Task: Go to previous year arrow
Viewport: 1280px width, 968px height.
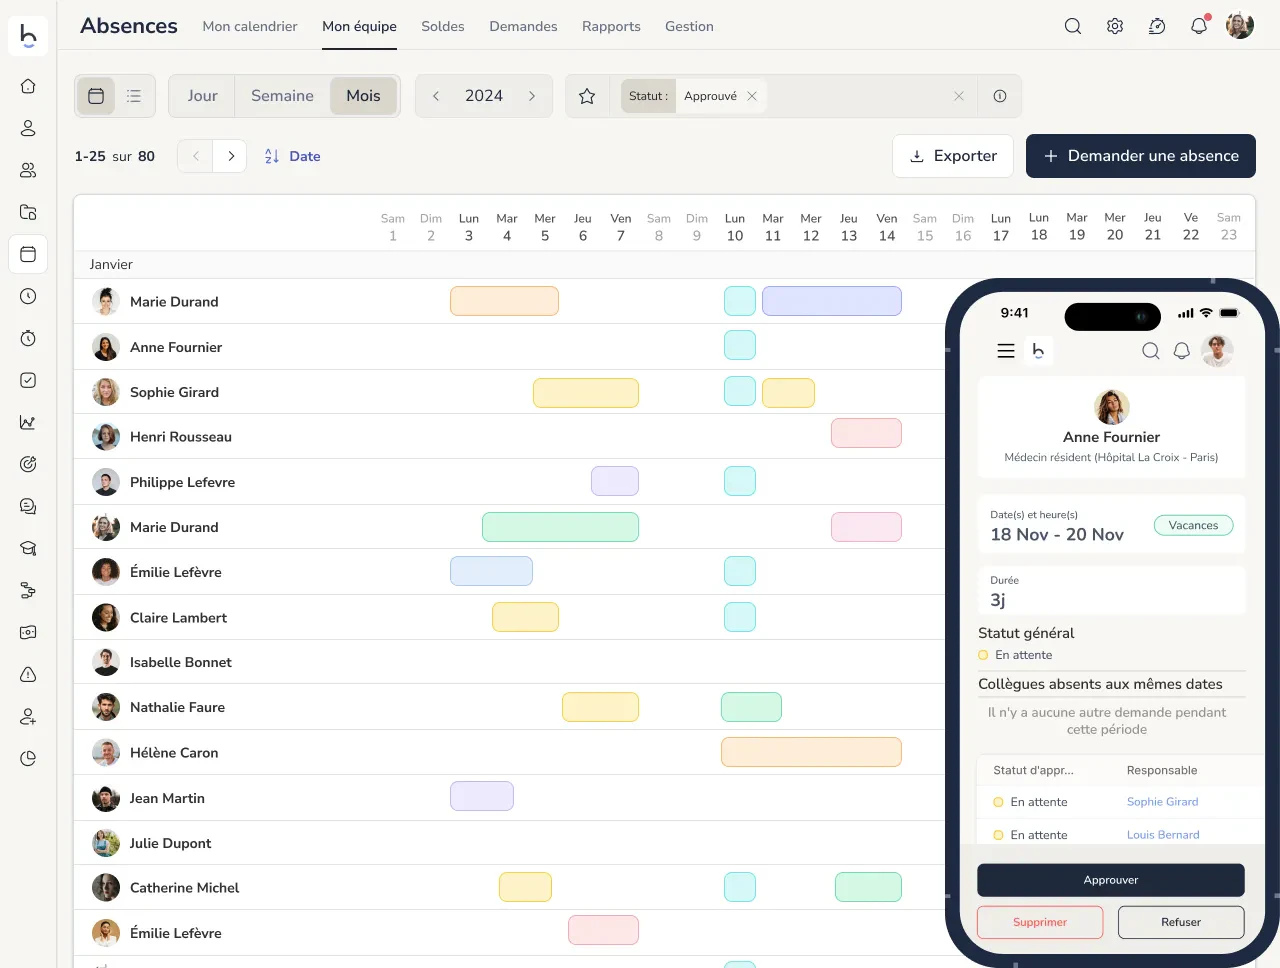Action: click(436, 96)
